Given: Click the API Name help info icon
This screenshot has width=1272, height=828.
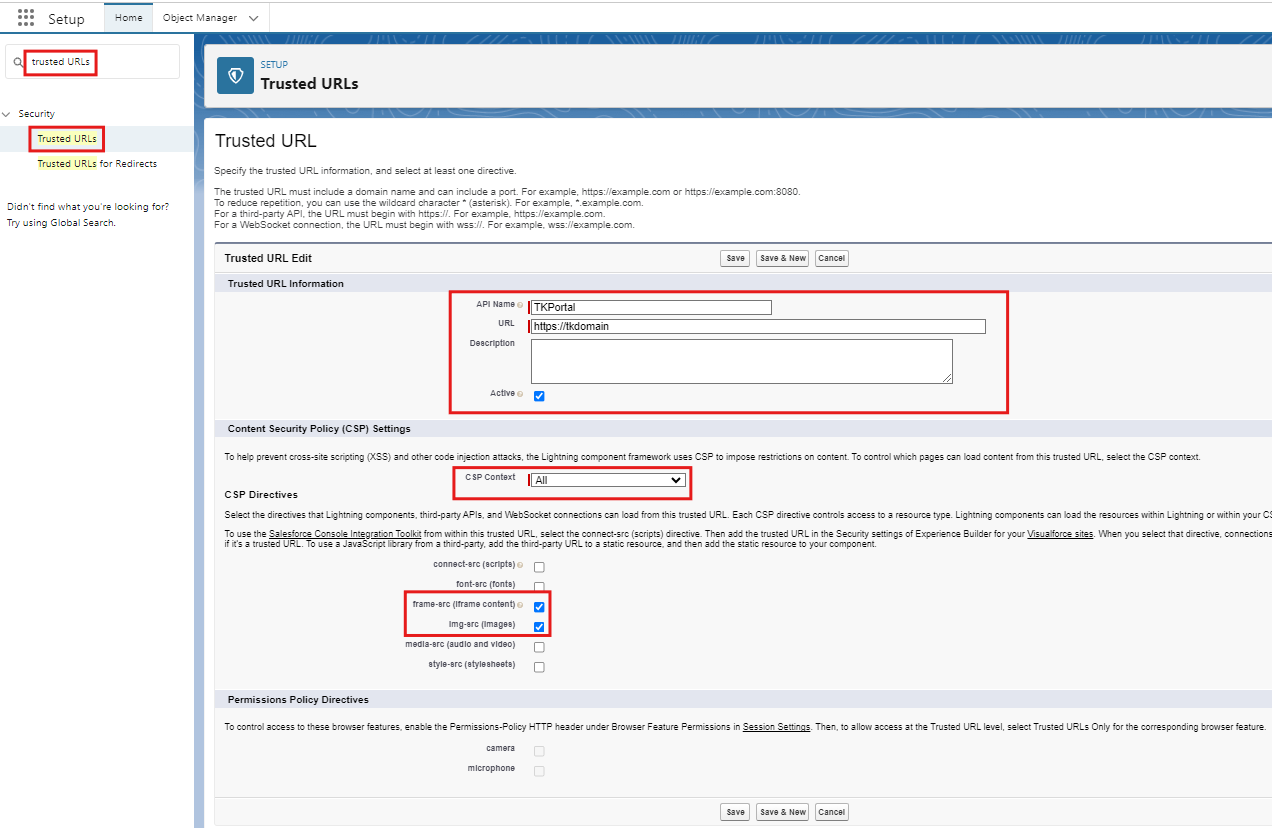Looking at the screenshot, I should (520, 304).
